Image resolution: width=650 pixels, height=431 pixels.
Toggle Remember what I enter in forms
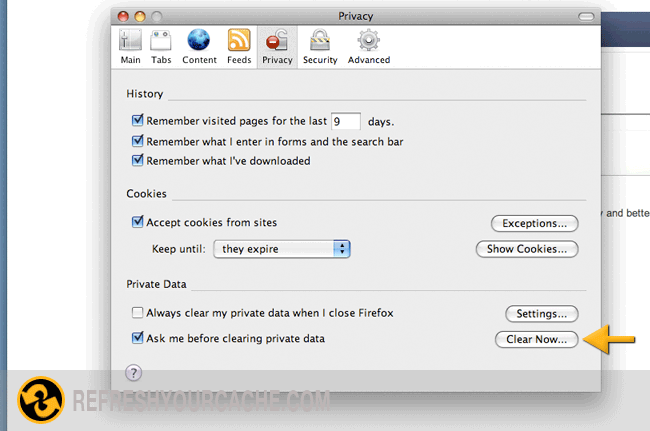[137, 140]
